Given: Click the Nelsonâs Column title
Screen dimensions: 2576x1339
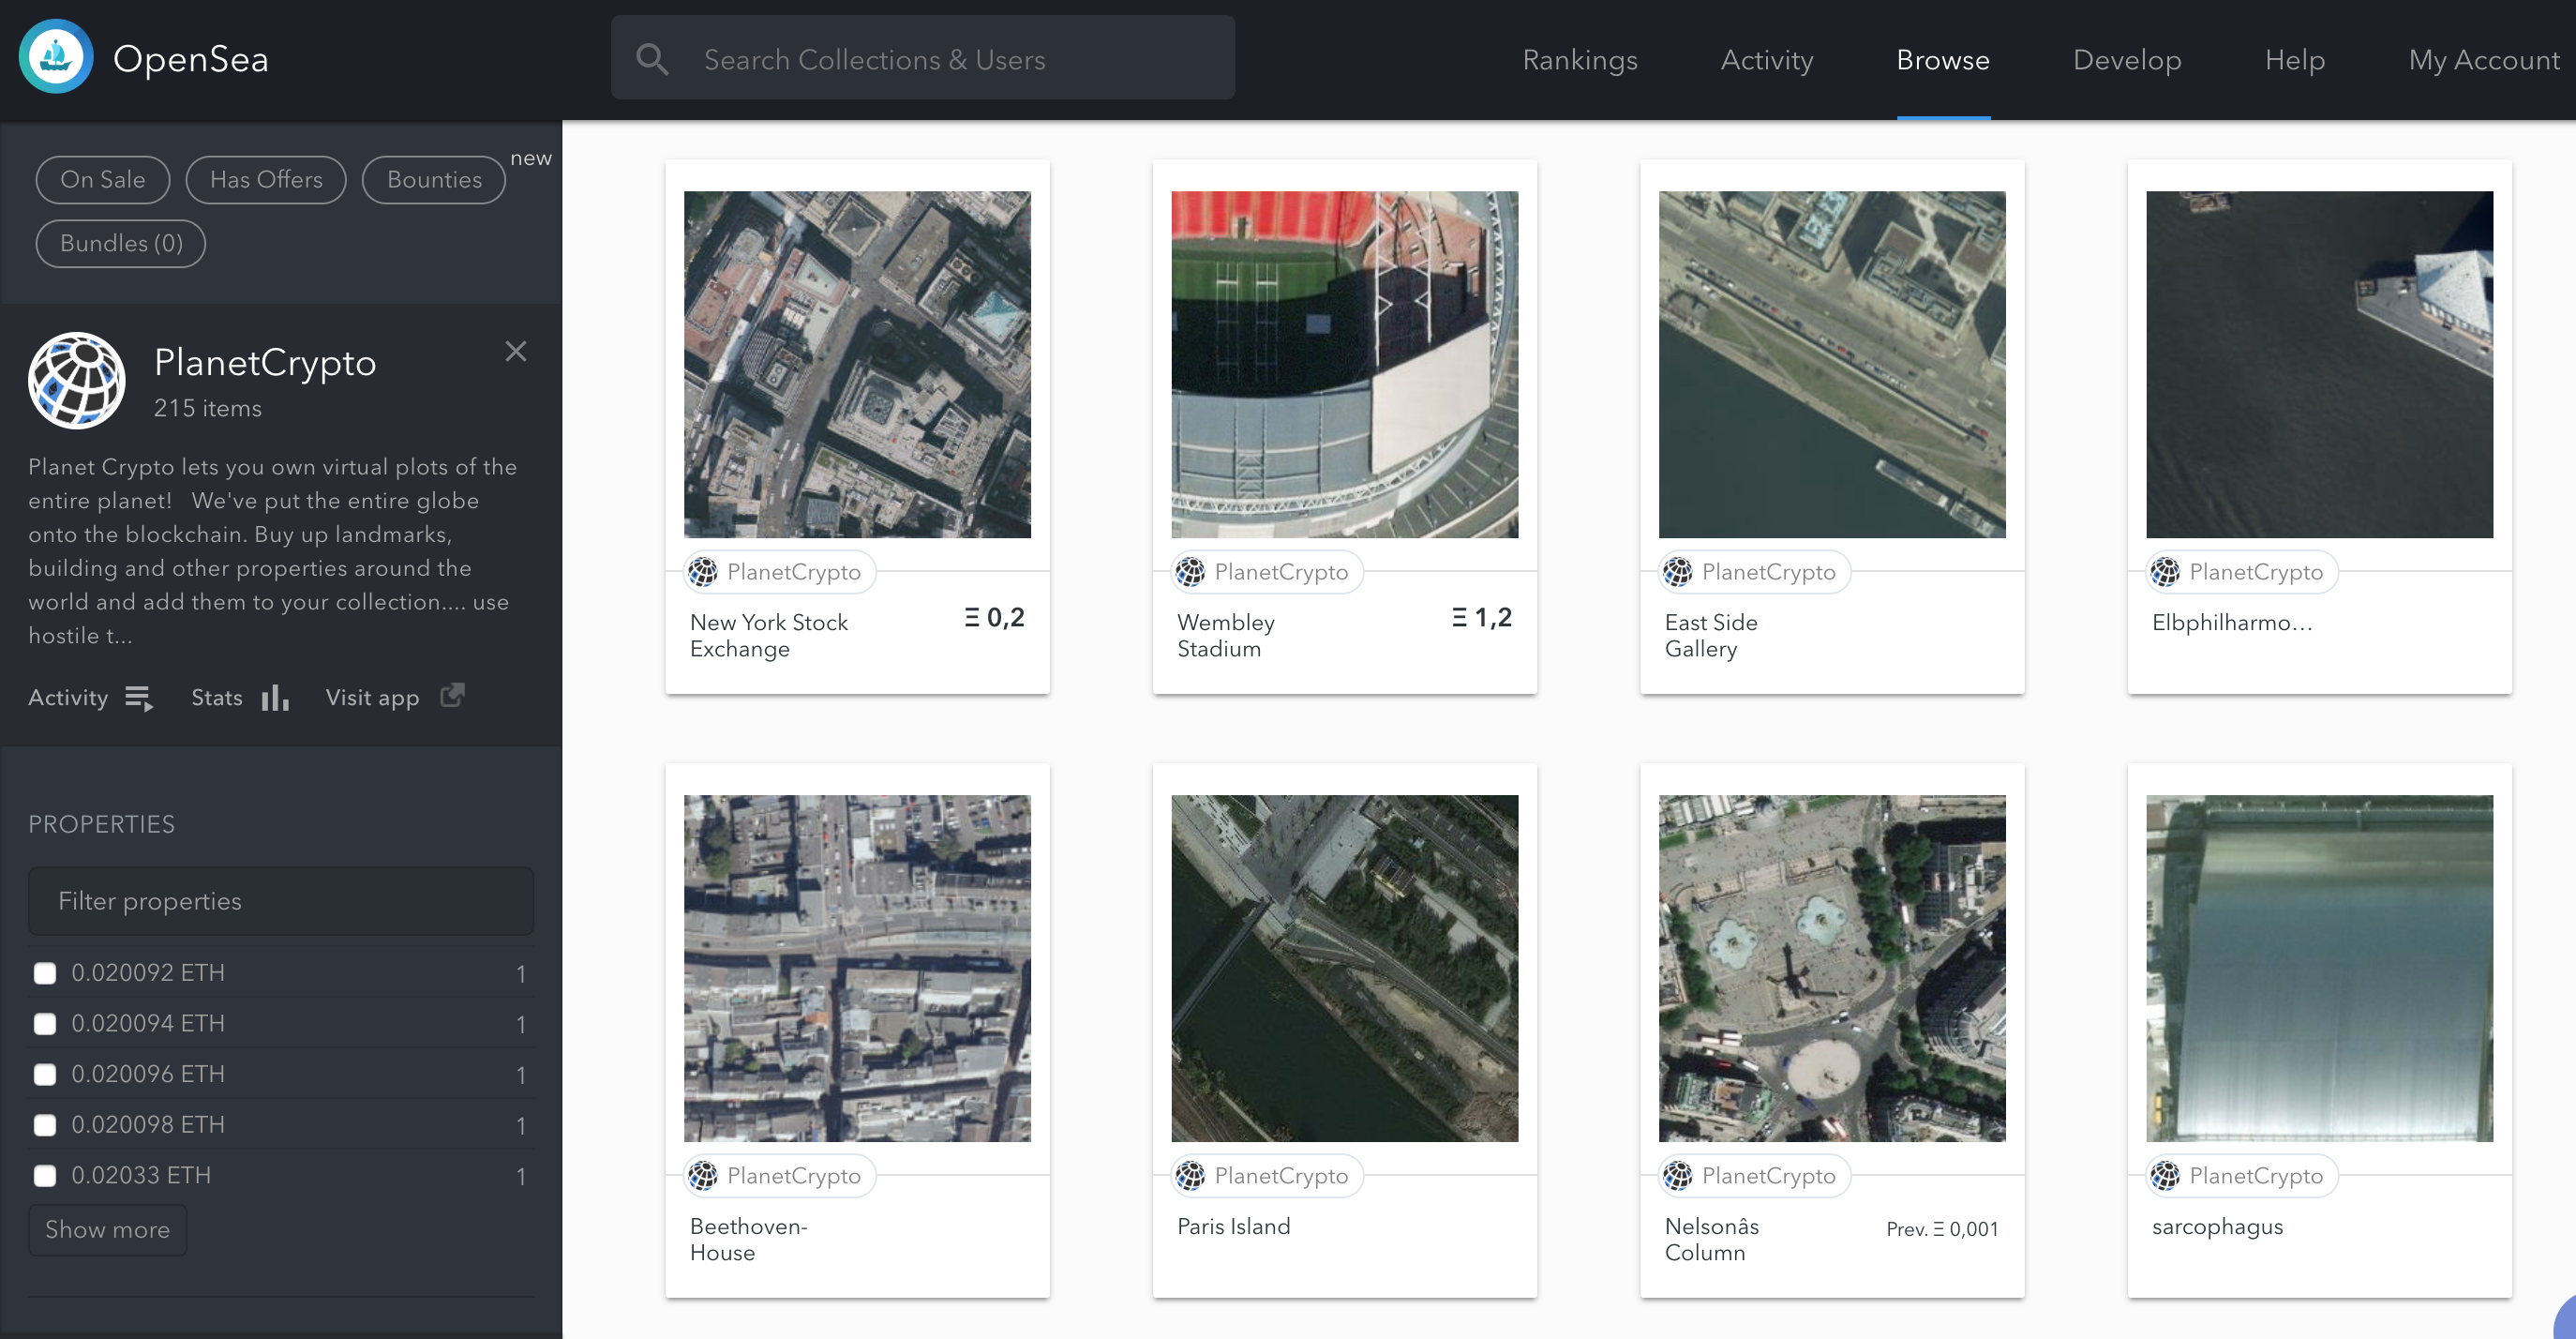Looking at the screenshot, I should tap(1712, 1240).
